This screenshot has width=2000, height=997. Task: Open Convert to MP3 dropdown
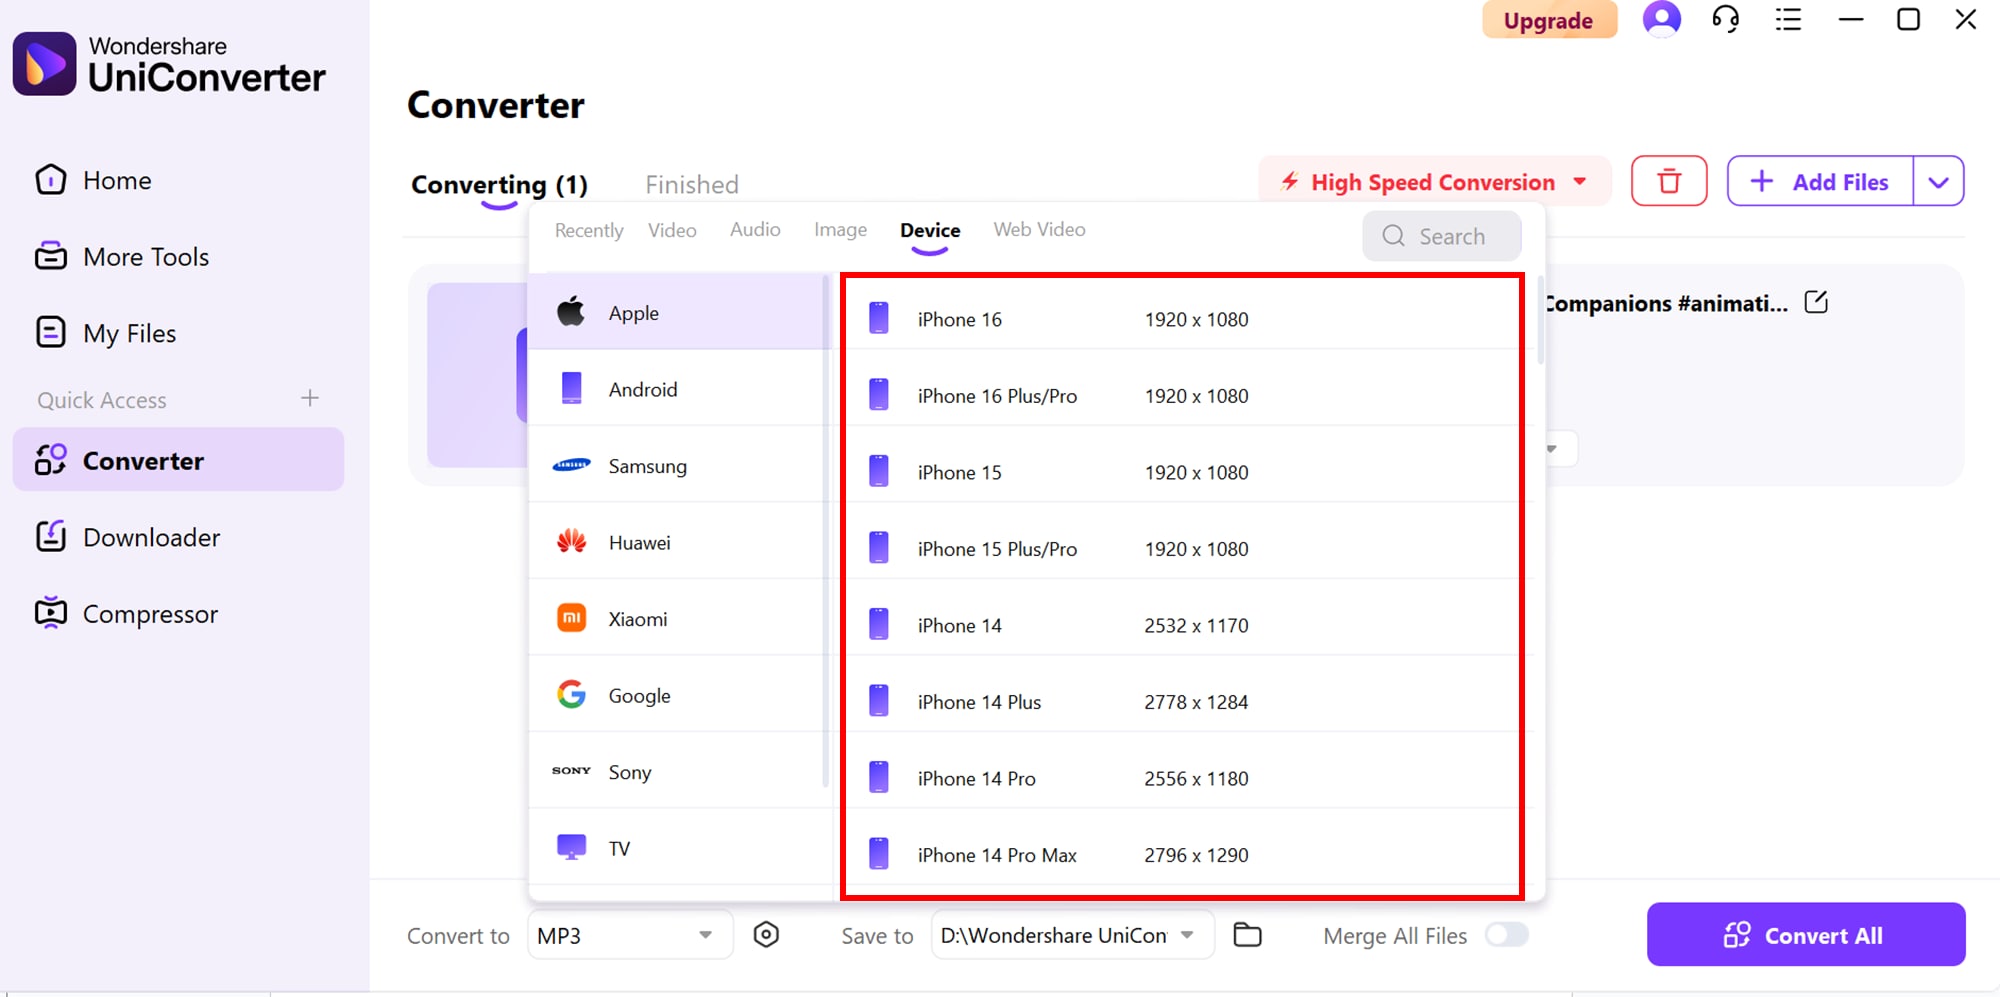pos(630,935)
